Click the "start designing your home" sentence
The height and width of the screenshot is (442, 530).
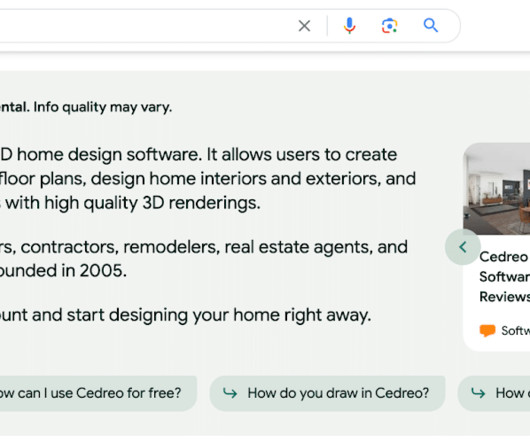(x=185, y=315)
